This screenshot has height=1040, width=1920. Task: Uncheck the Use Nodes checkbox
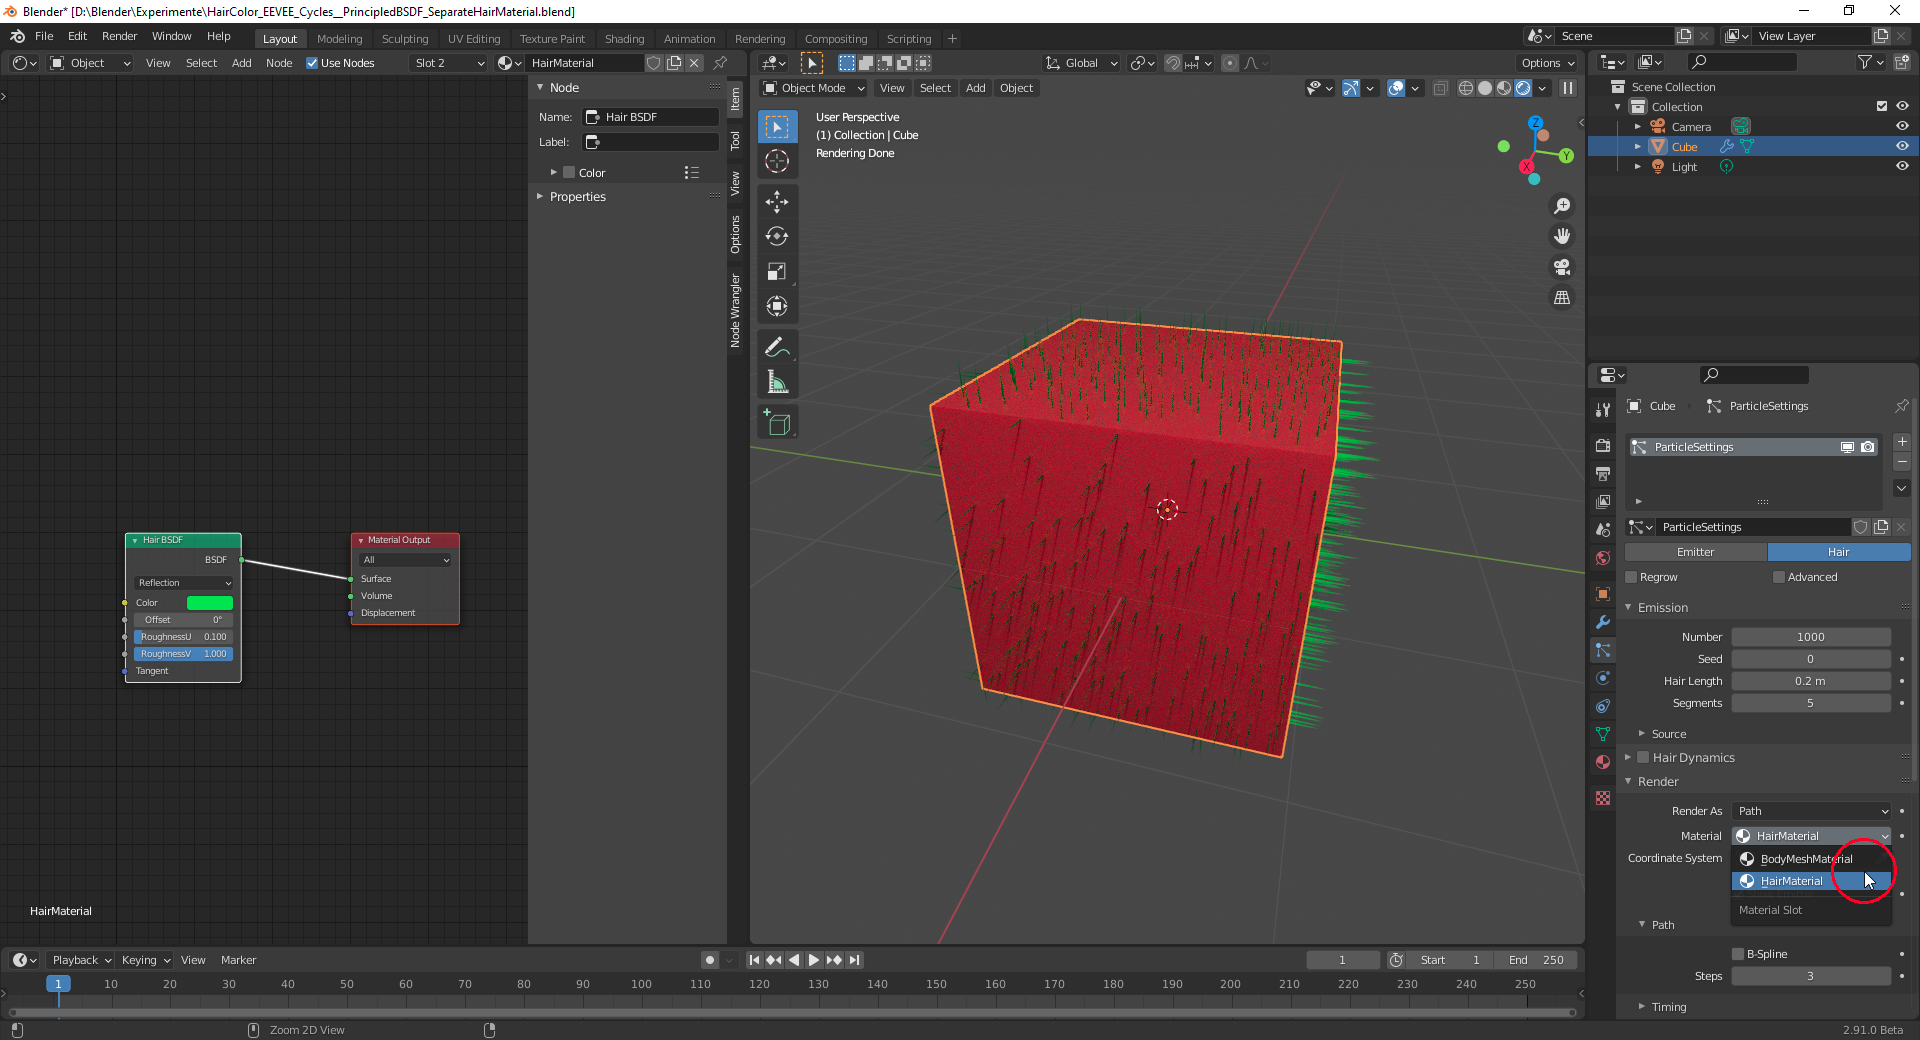312,63
